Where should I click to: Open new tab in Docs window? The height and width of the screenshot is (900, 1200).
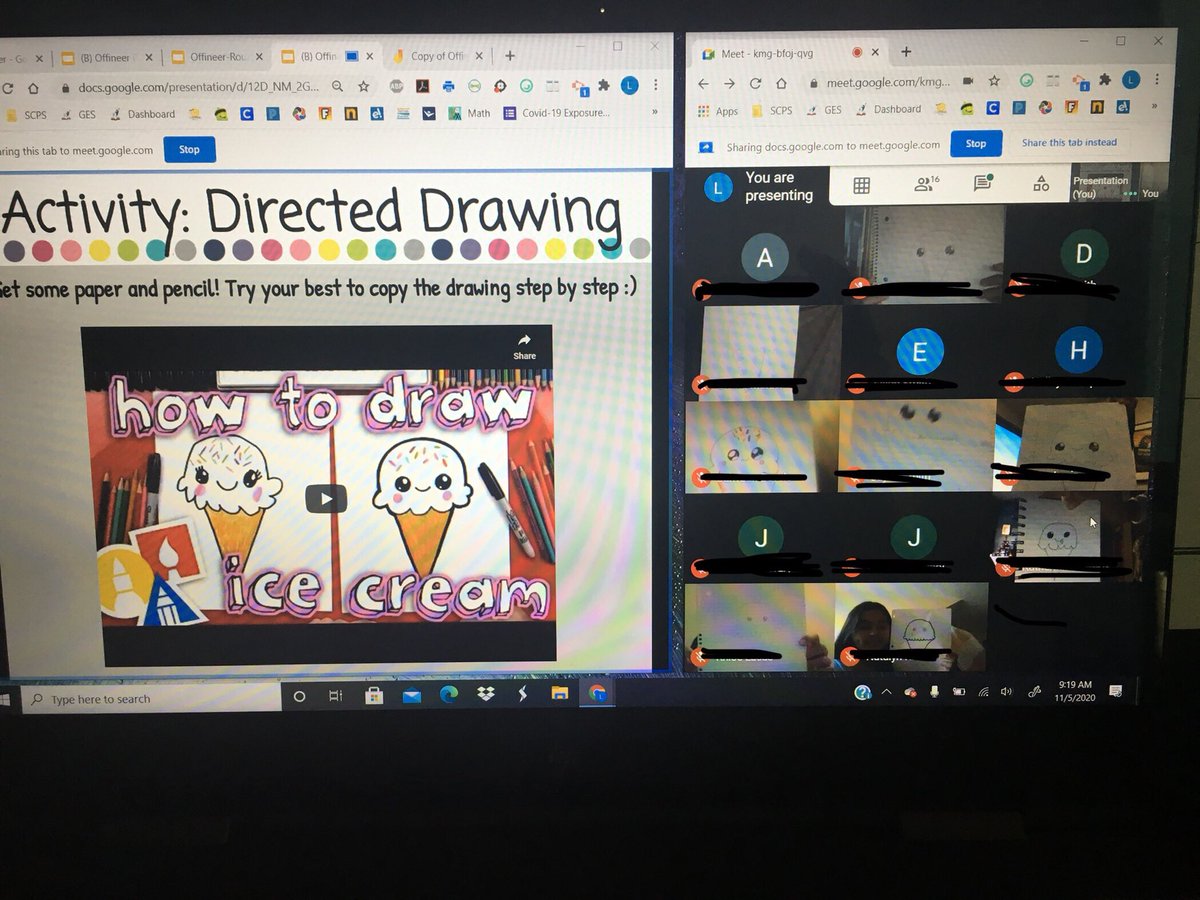coord(509,56)
